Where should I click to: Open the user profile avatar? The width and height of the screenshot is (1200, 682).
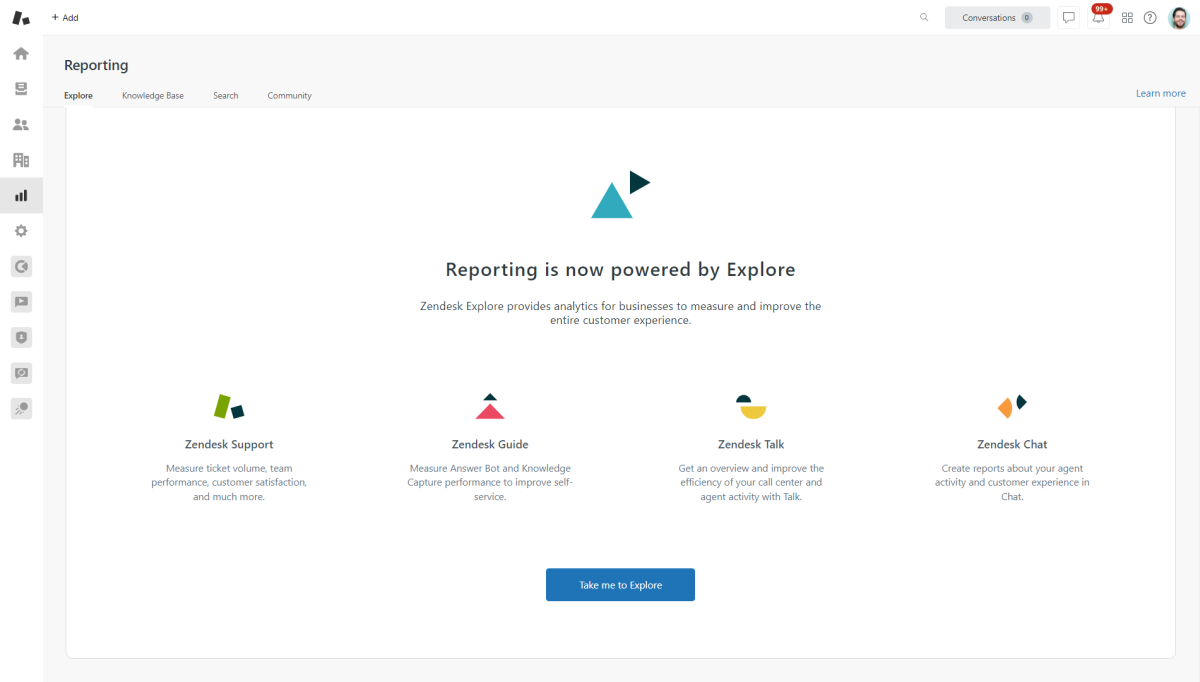1179,18
